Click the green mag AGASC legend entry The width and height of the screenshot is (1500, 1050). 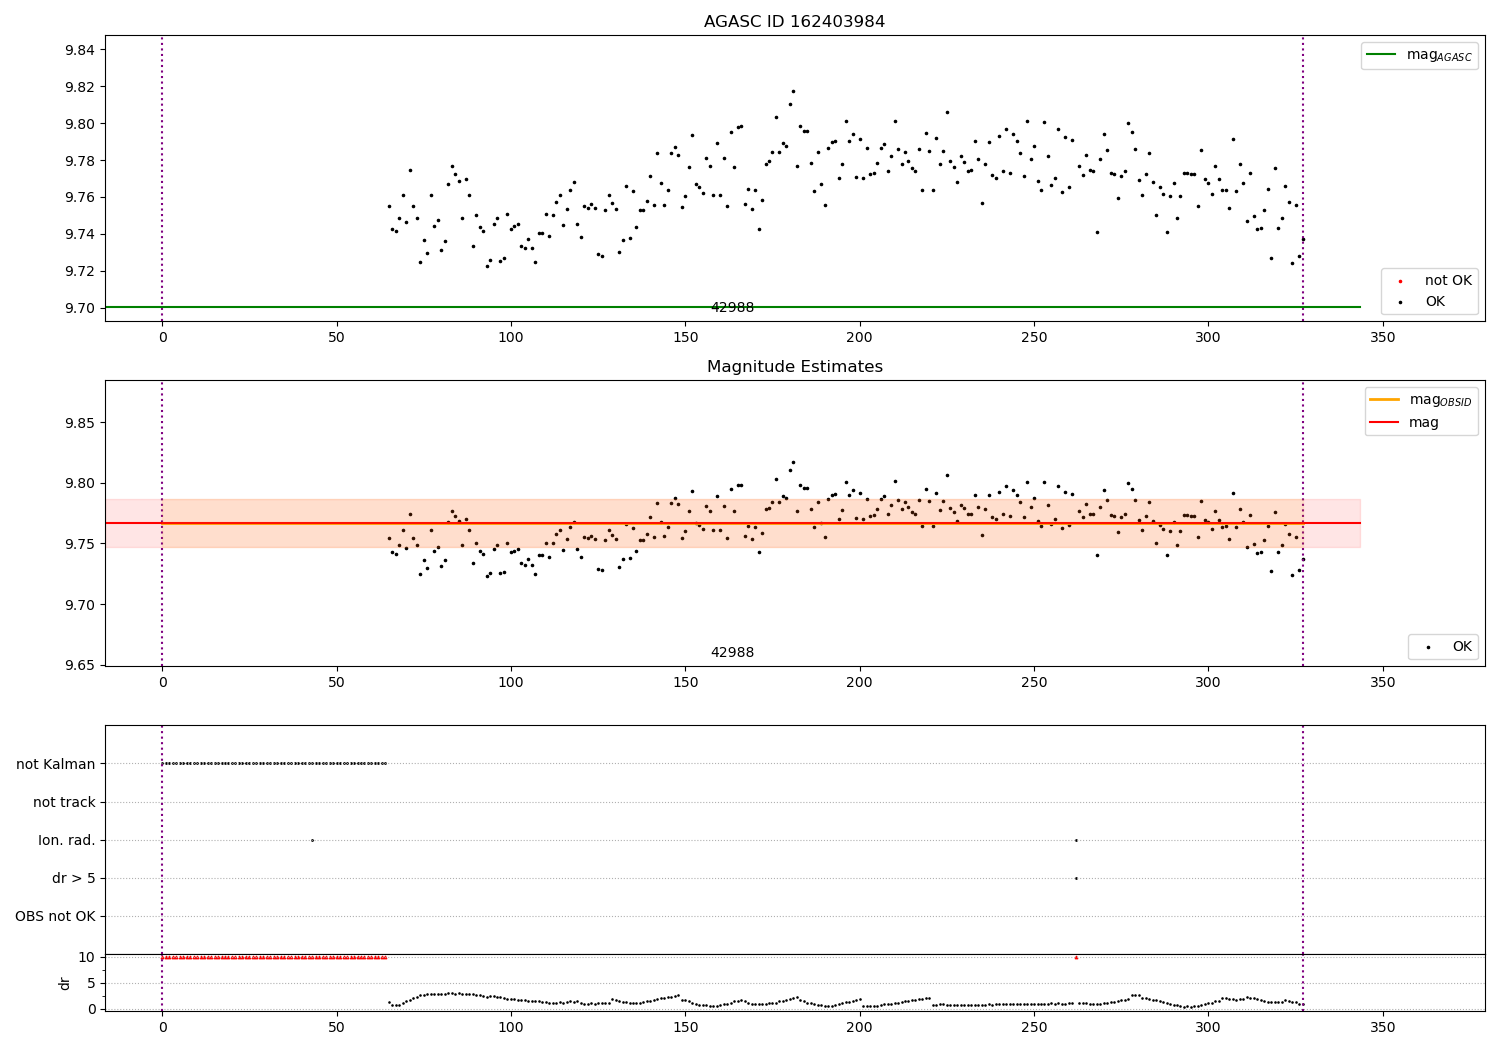click(x=1420, y=55)
